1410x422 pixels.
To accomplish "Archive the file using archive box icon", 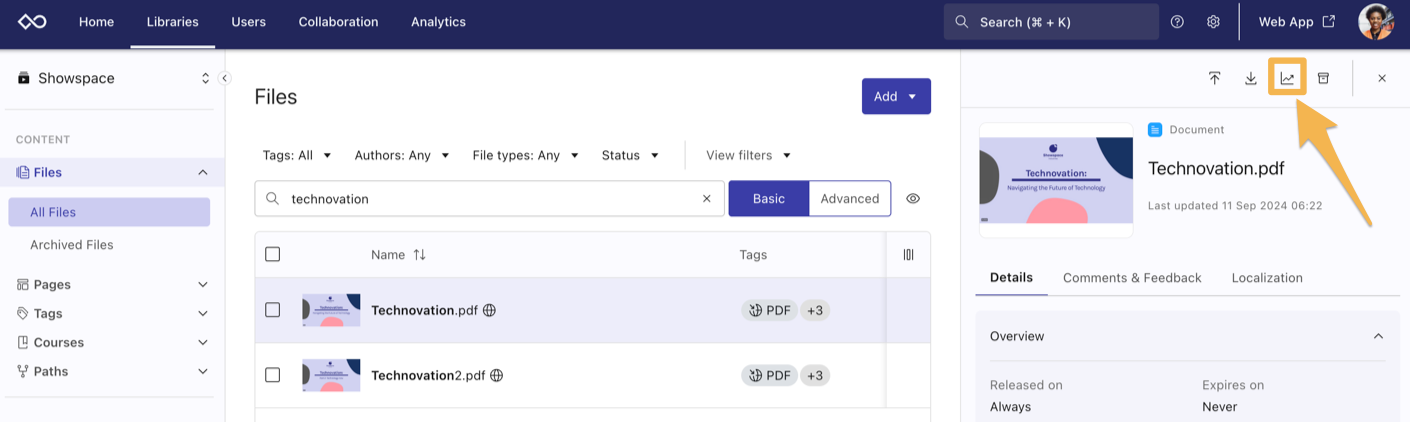I will point(1323,78).
